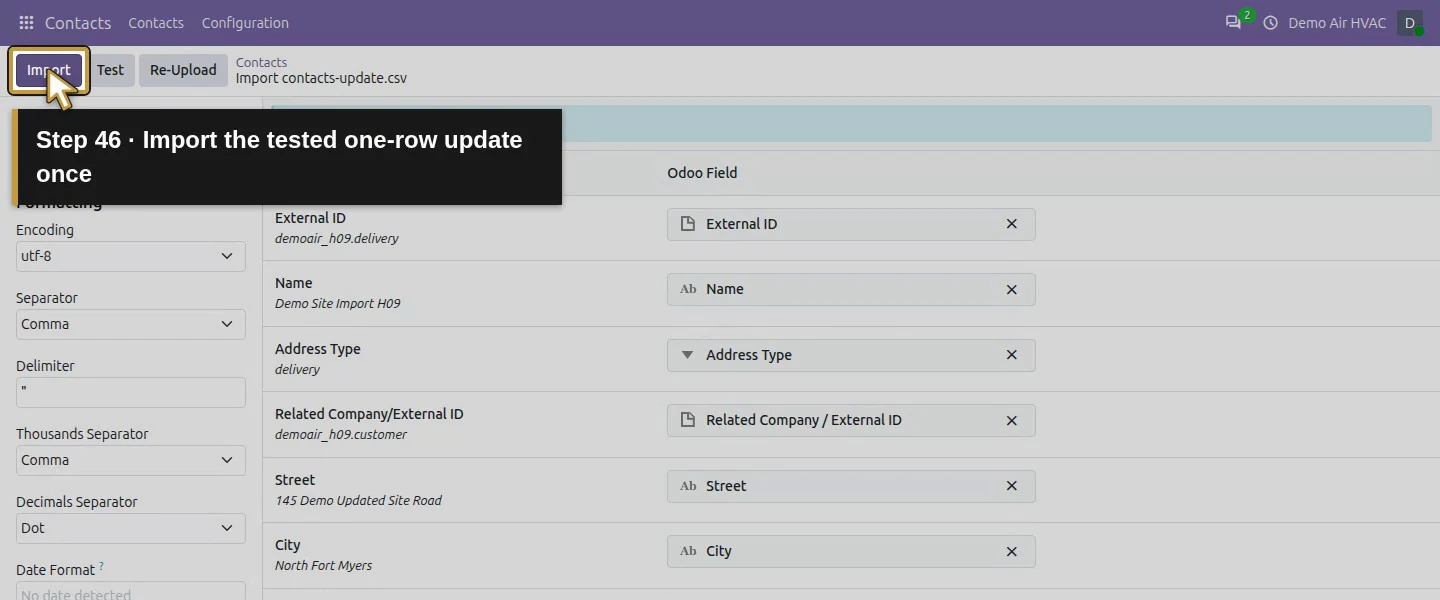Click the Import button
The width and height of the screenshot is (1440, 600).
[49, 70]
